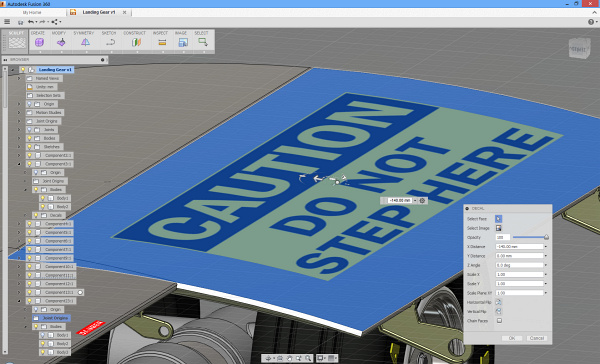This screenshot has width=600, height=364.
Task: Select the Symmetry mirror tool
Action: [85, 42]
